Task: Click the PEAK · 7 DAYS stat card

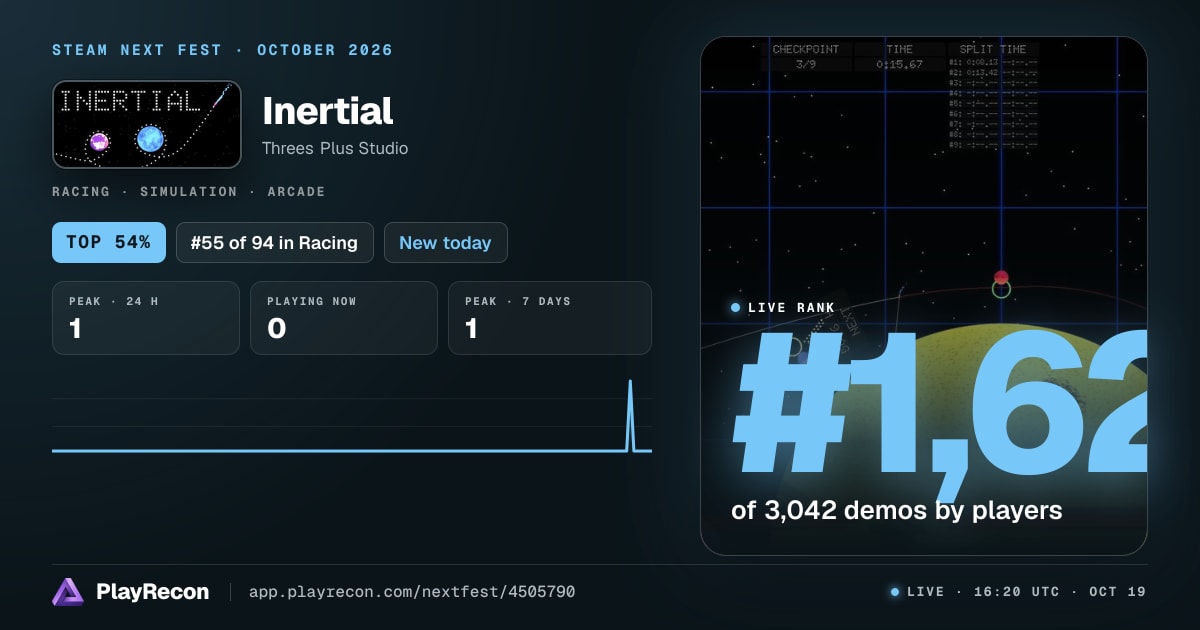Action: coord(550,318)
